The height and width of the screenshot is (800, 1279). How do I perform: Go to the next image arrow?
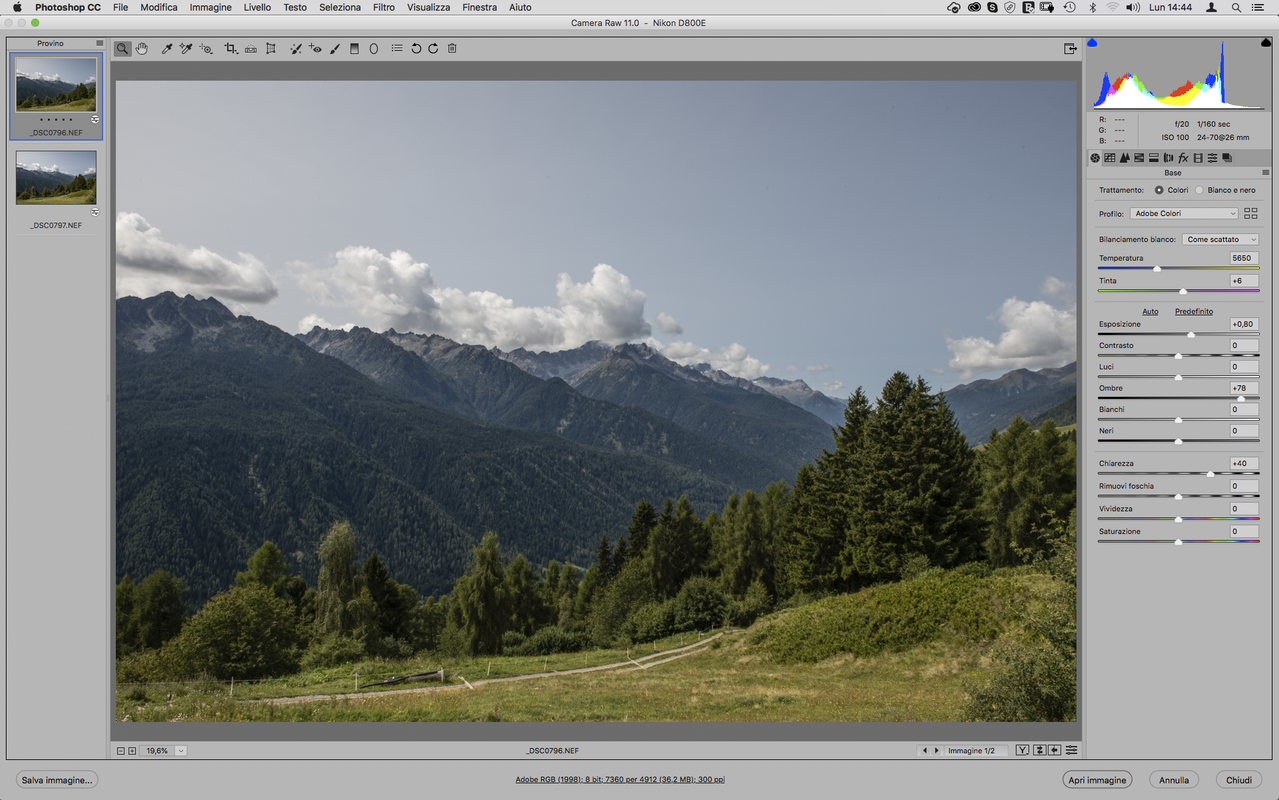[x=937, y=750]
